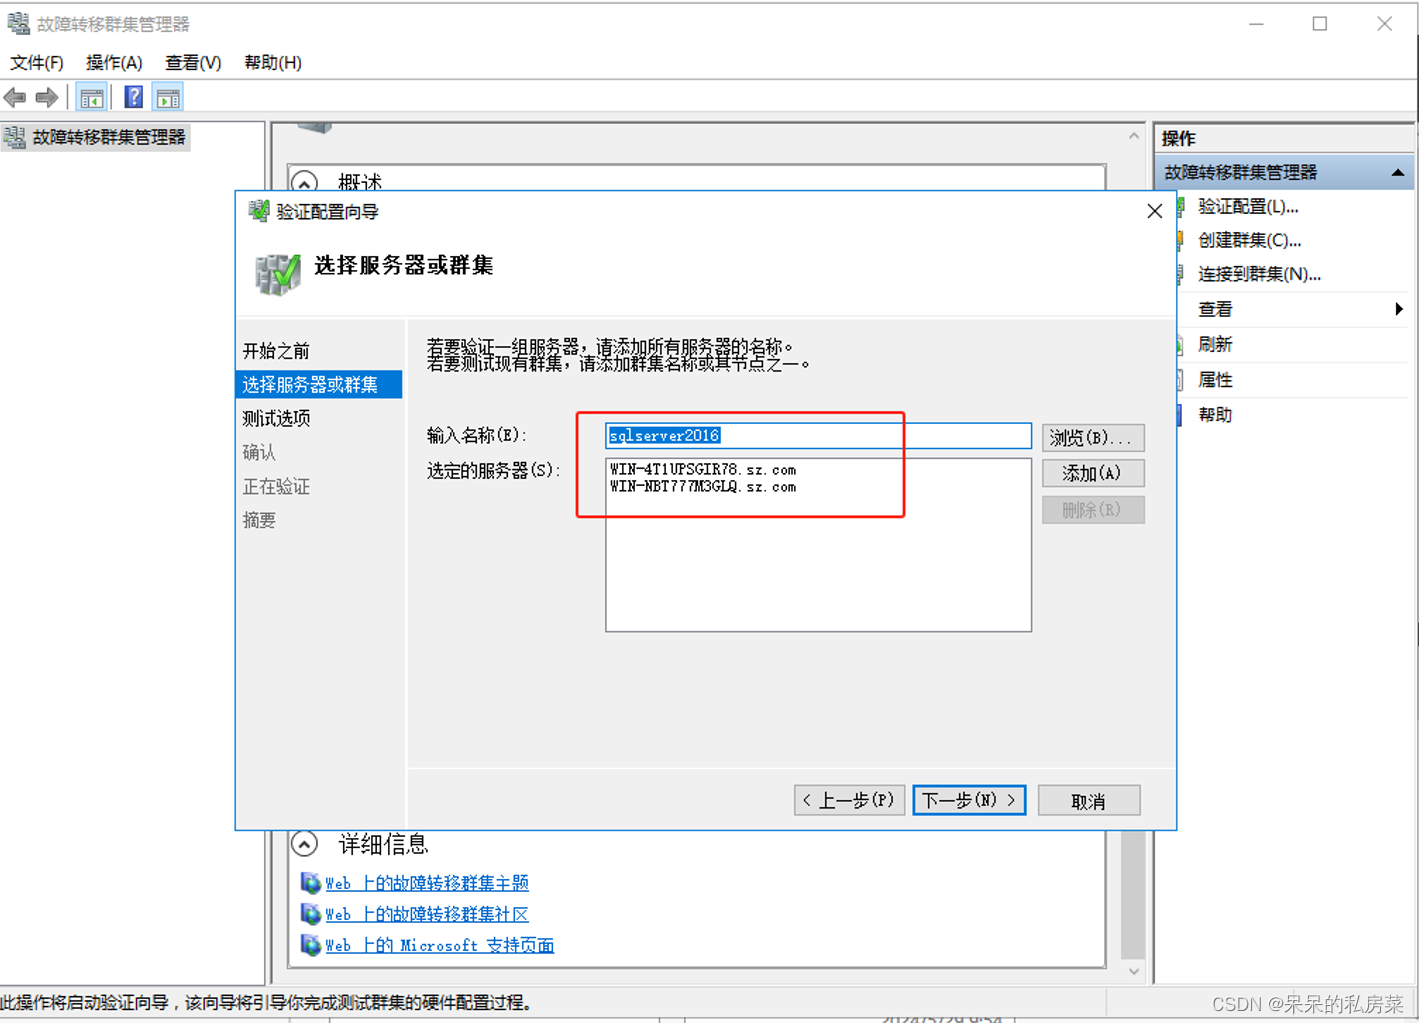1419x1023 pixels.
Task: Click the center pane scrollbar up arrow
Action: point(1133,136)
